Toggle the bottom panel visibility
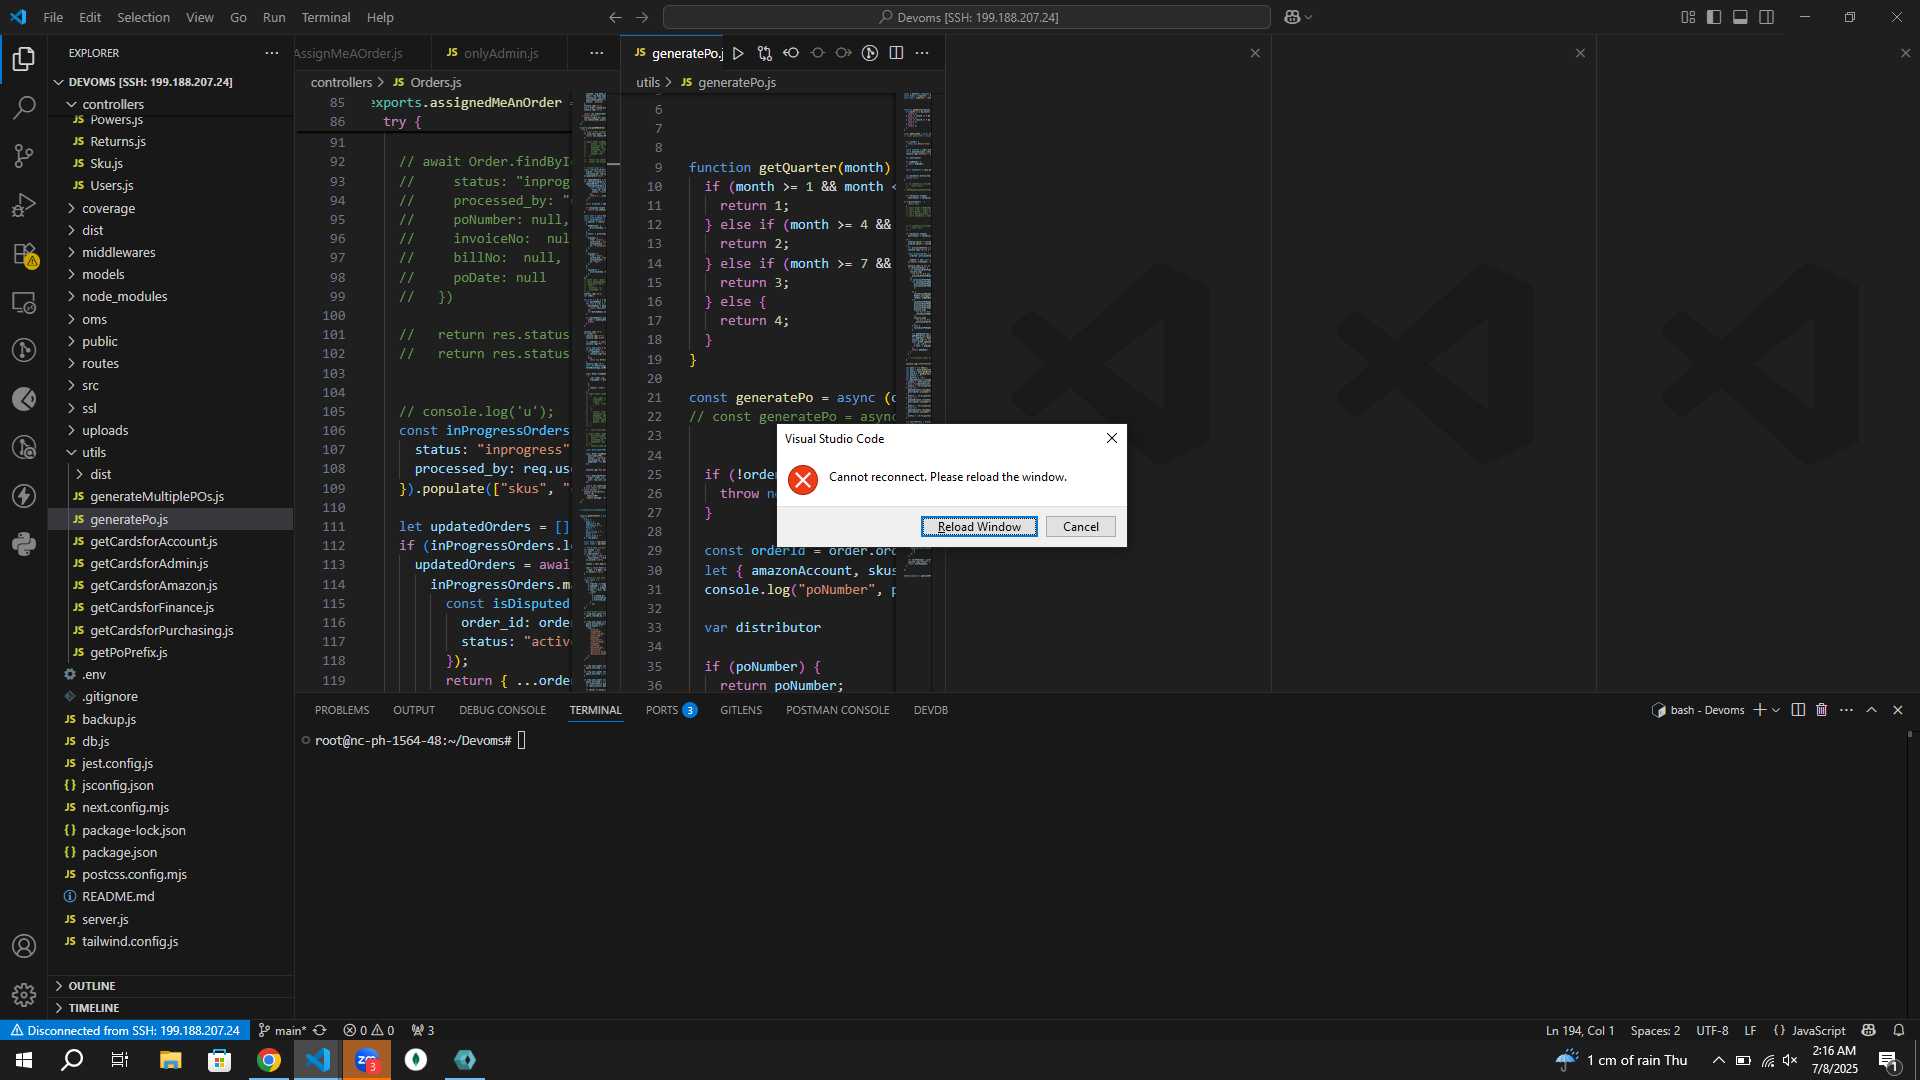Viewport: 1920px width, 1080px height. (1740, 17)
